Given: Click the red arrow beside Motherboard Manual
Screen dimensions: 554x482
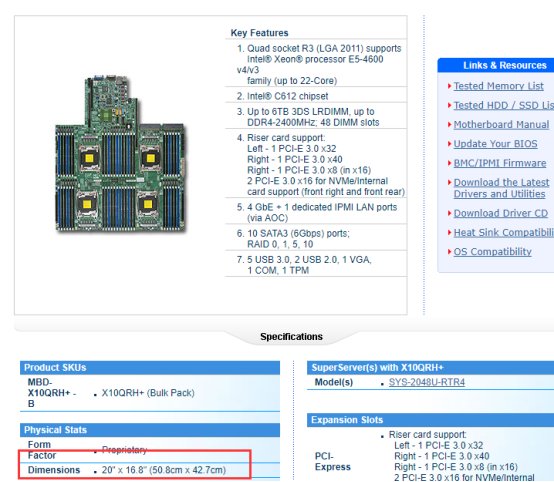Looking at the screenshot, I should (x=449, y=124).
